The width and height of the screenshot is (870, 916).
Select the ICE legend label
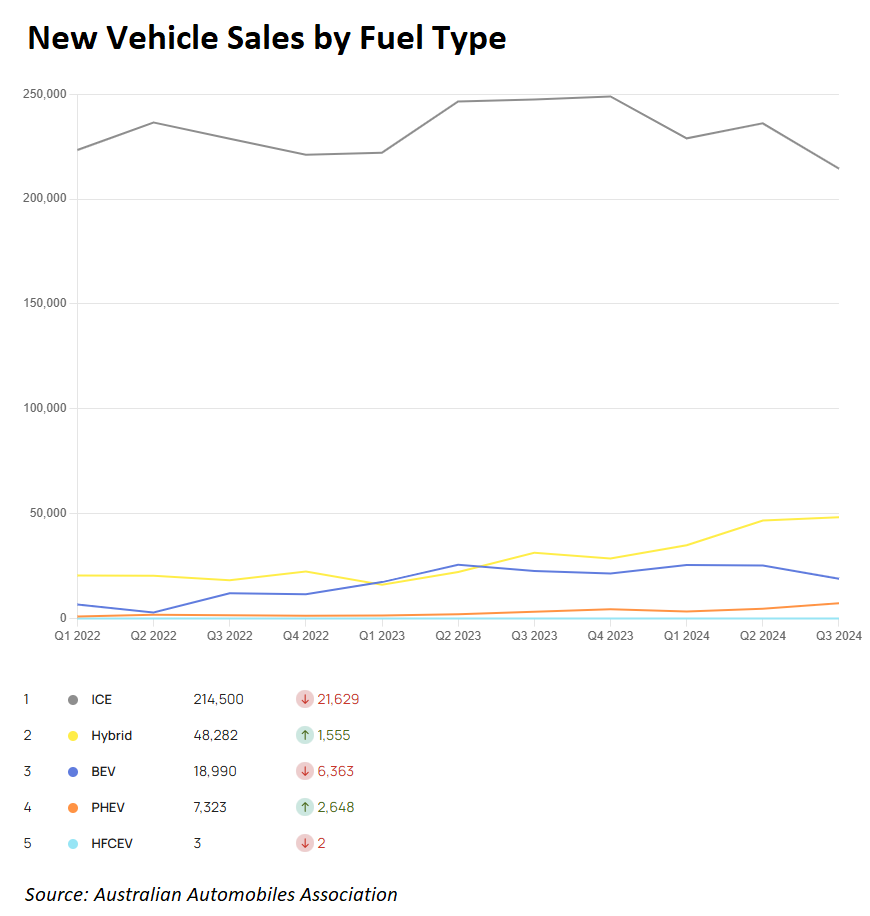(102, 700)
